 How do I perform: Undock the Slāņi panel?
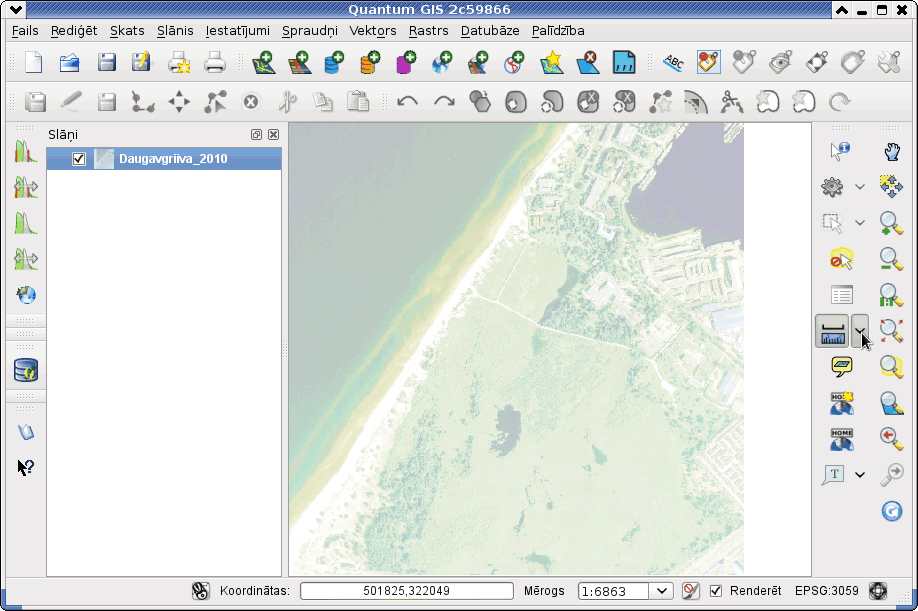click(x=256, y=135)
